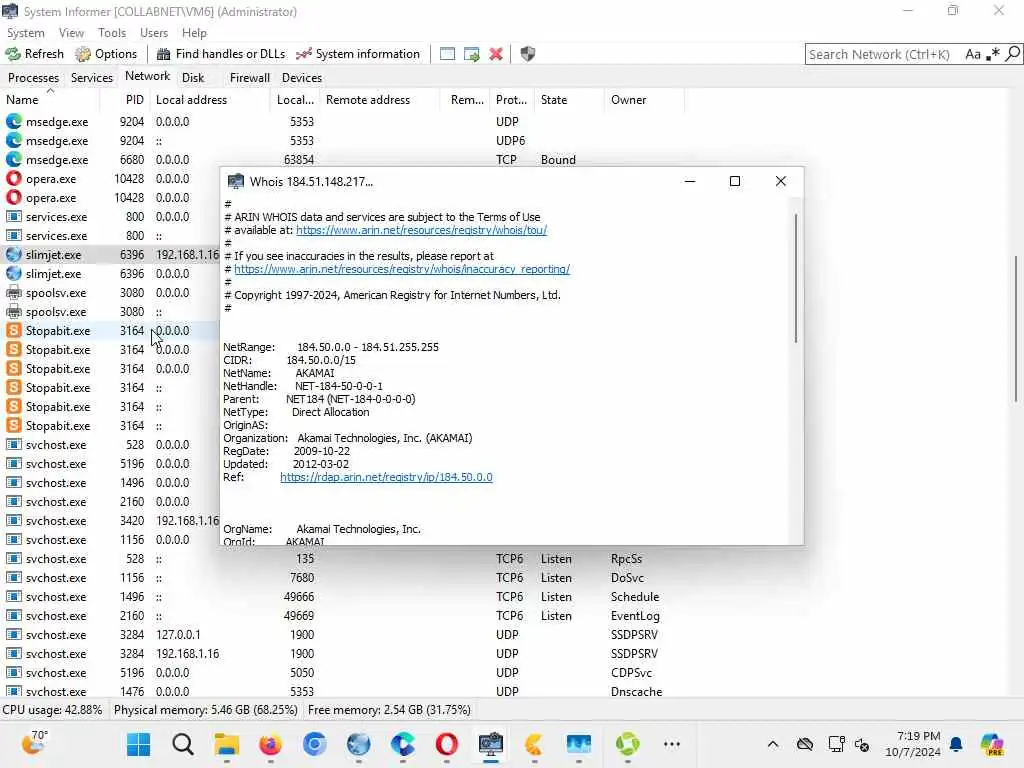Select first spoolsv.exe printer icon

14,293
